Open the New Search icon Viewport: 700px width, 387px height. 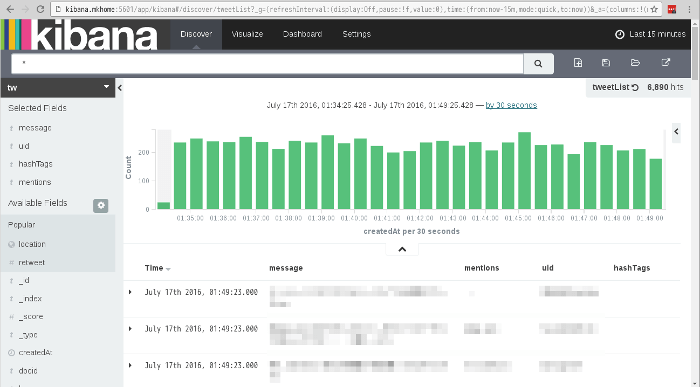point(578,63)
